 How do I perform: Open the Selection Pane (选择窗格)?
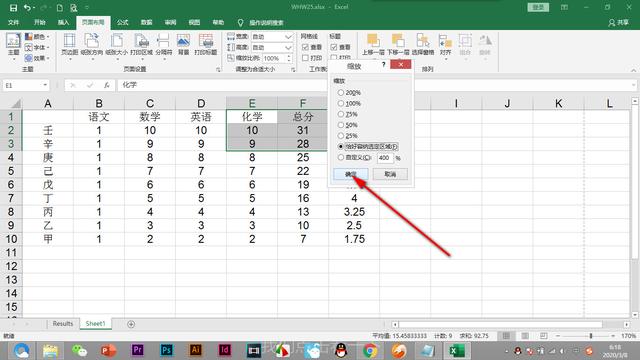(423, 45)
